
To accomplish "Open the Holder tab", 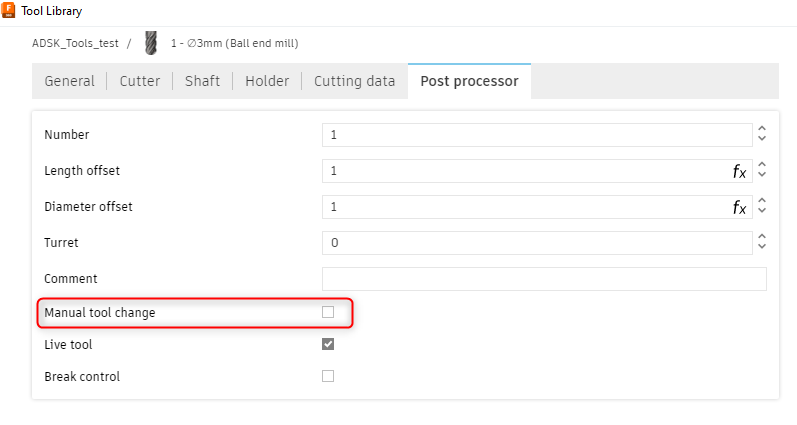I will tap(267, 81).
